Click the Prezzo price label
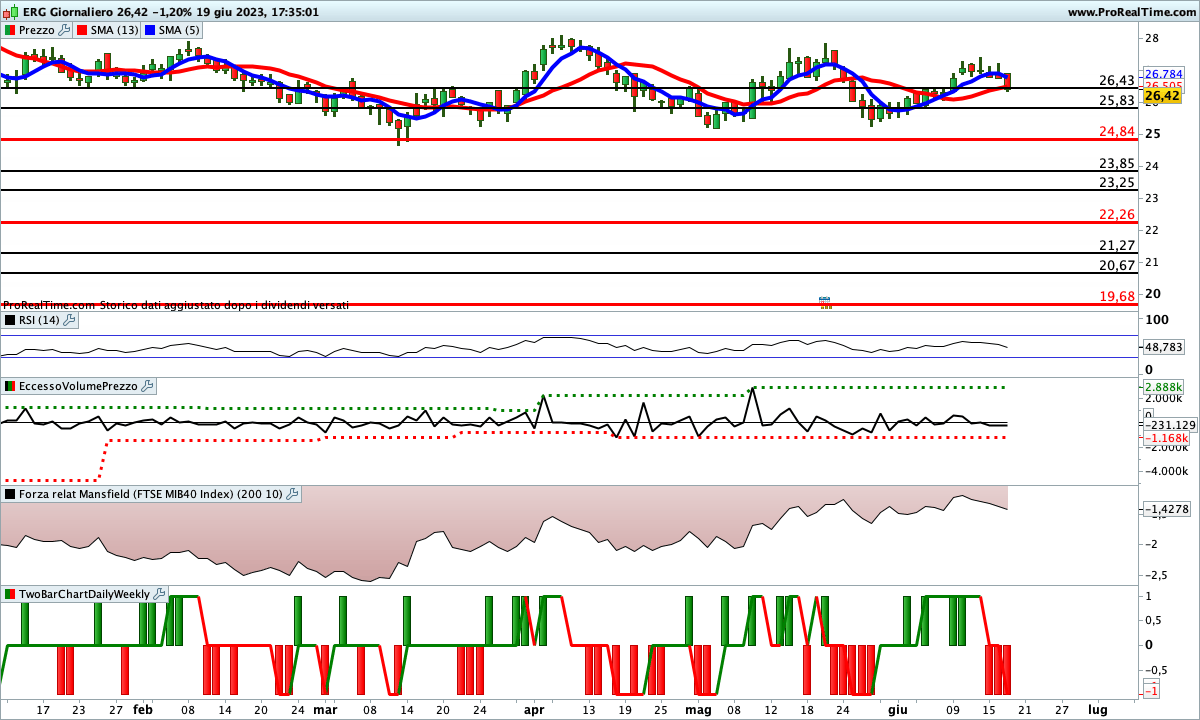The width and height of the screenshot is (1200, 720). [35, 30]
